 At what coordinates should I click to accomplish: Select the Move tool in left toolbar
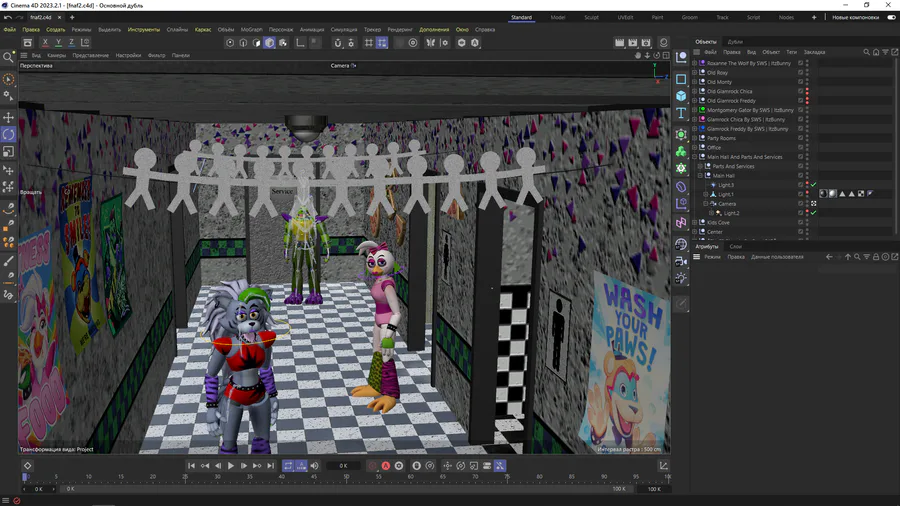tap(9, 118)
